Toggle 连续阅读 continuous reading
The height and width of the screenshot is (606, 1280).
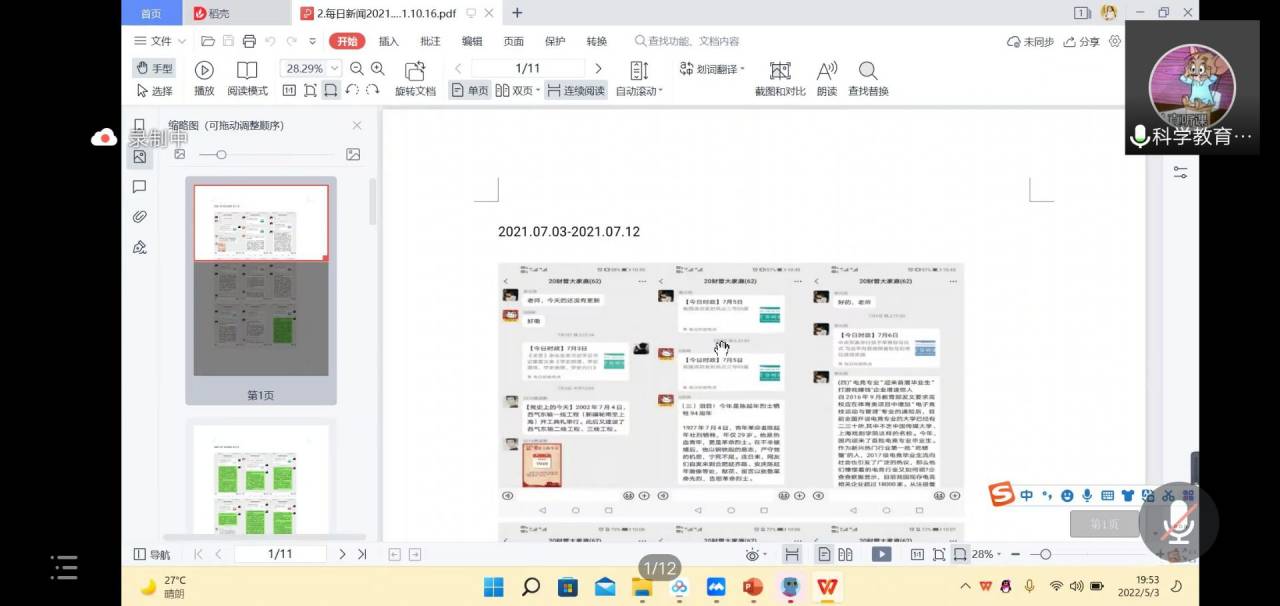[576, 91]
